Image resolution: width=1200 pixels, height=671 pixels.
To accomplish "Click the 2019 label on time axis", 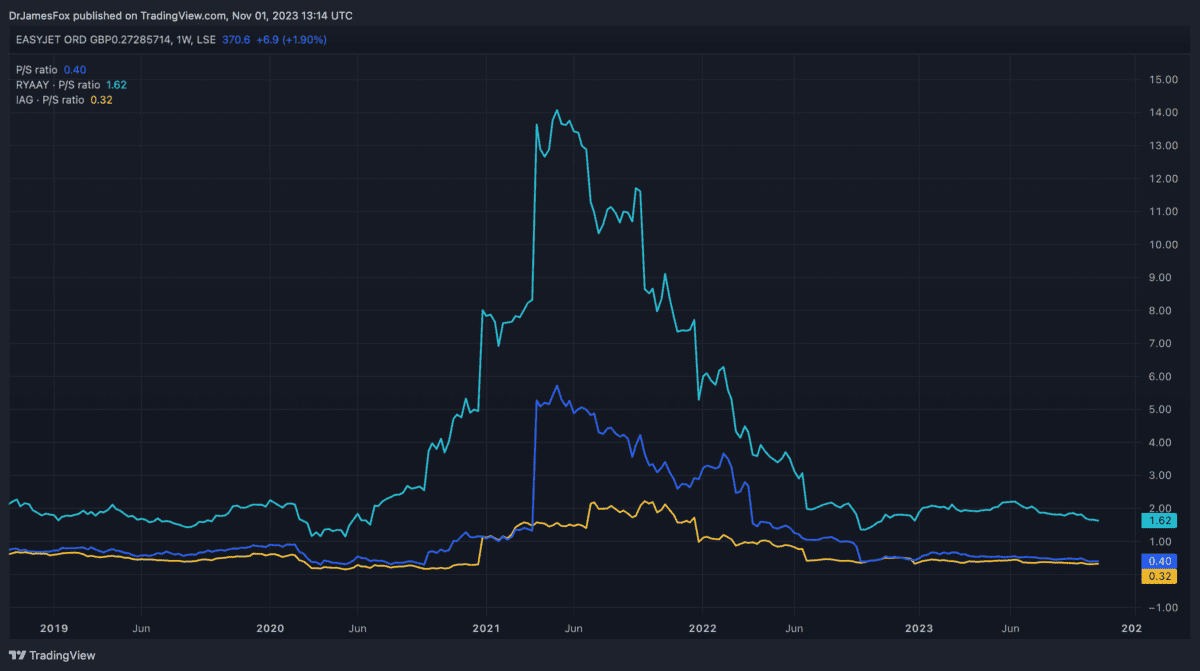I will tap(53, 629).
